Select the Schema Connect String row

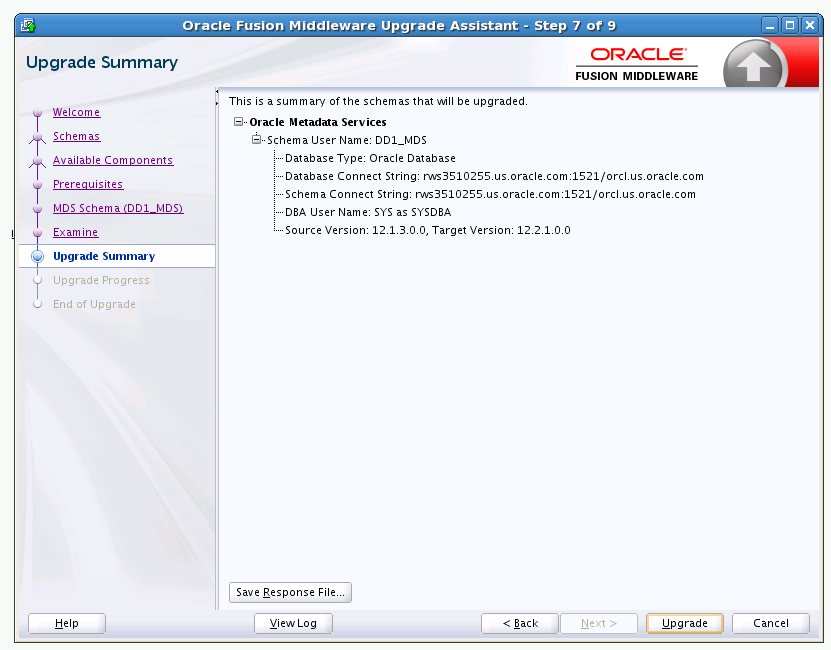pos(490,194)
